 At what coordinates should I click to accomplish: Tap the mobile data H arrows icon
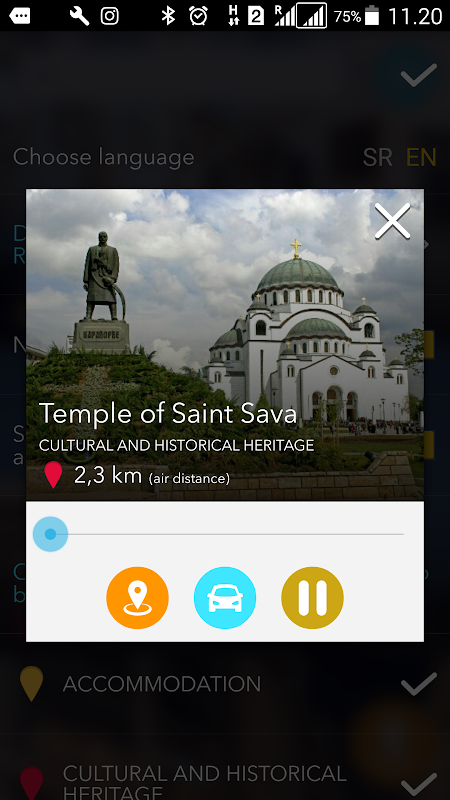click(x=234, y=16)
